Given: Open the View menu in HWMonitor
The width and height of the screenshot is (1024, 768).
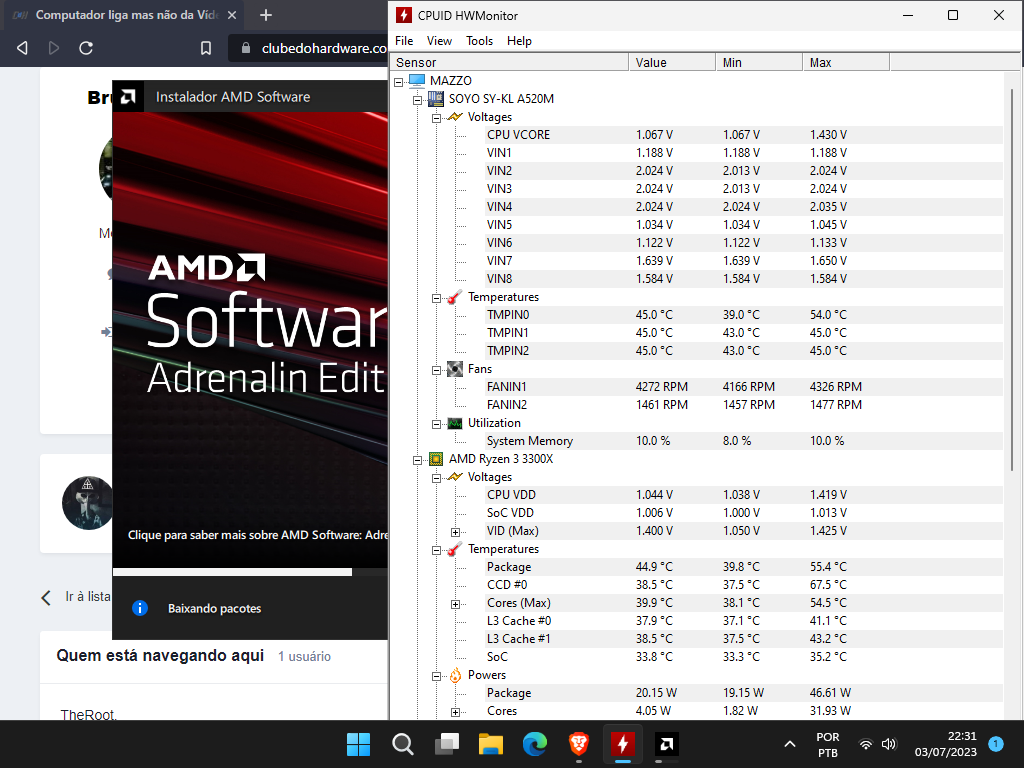Looking at the screenshot, I should coord(439,40).
